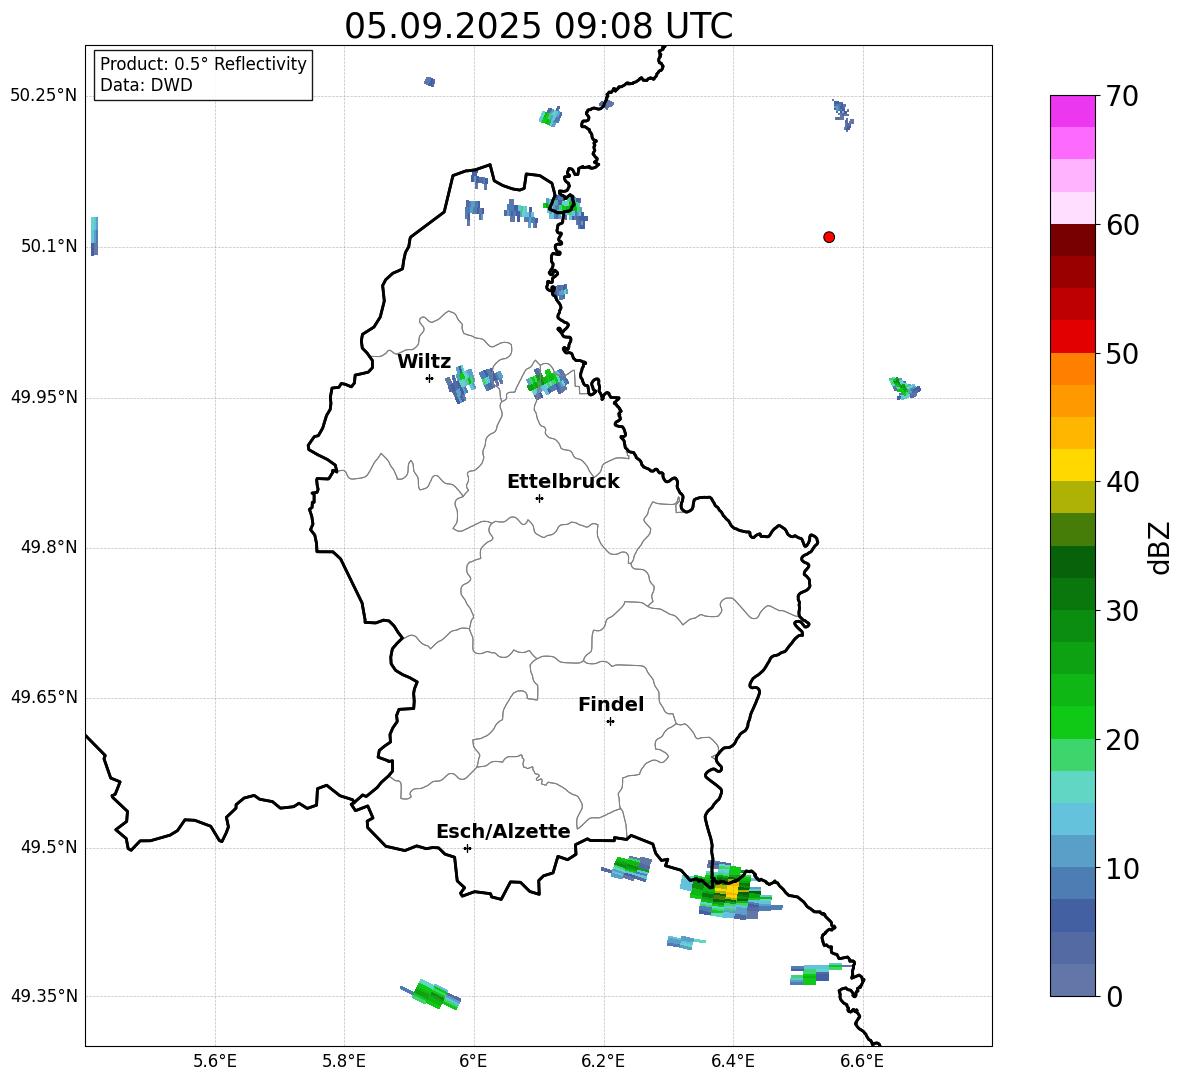Click the magenta top segment of the colorbar

click(x=1073, y=111)
